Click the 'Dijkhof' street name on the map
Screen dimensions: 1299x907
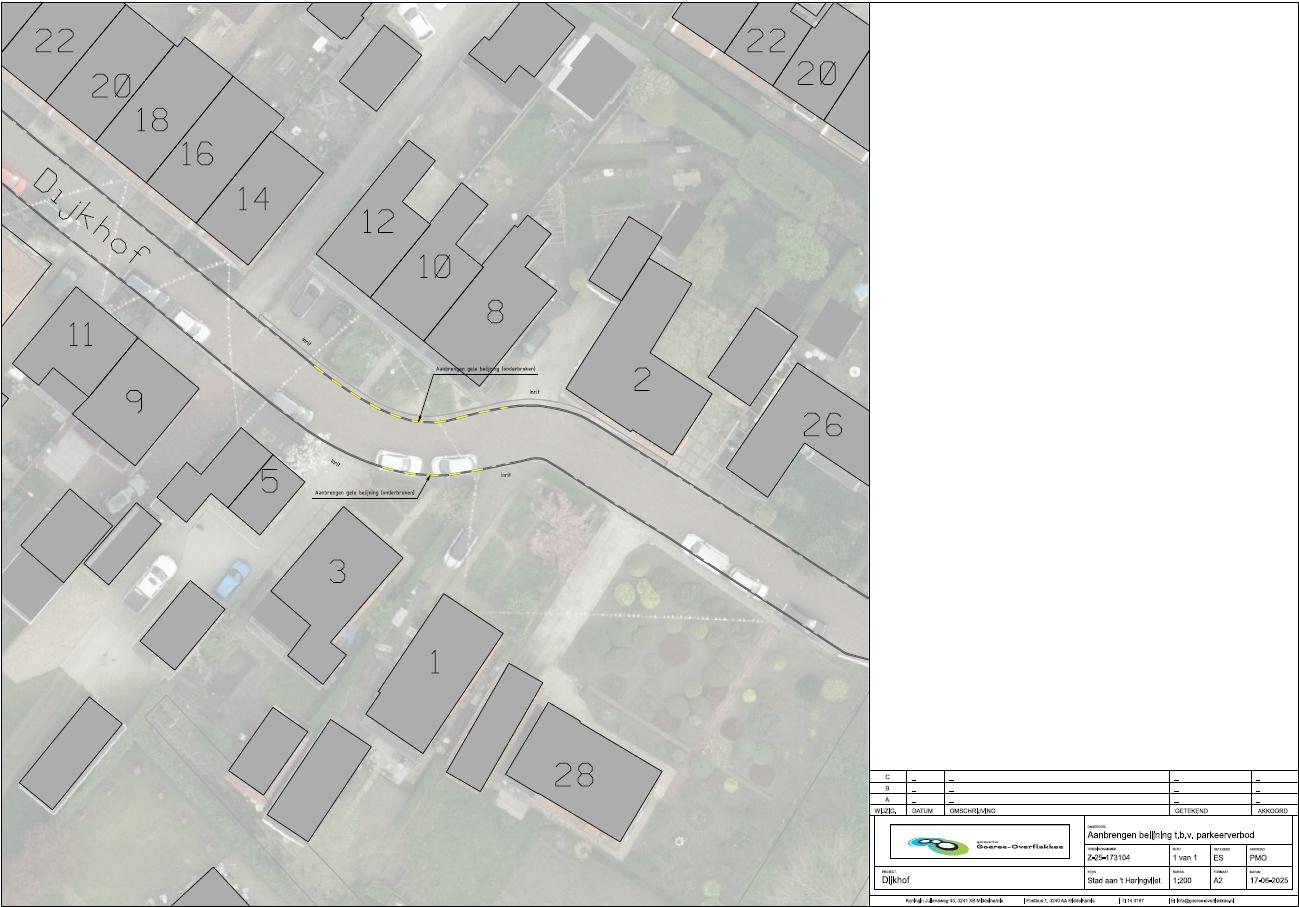click(x=91, y=217)
